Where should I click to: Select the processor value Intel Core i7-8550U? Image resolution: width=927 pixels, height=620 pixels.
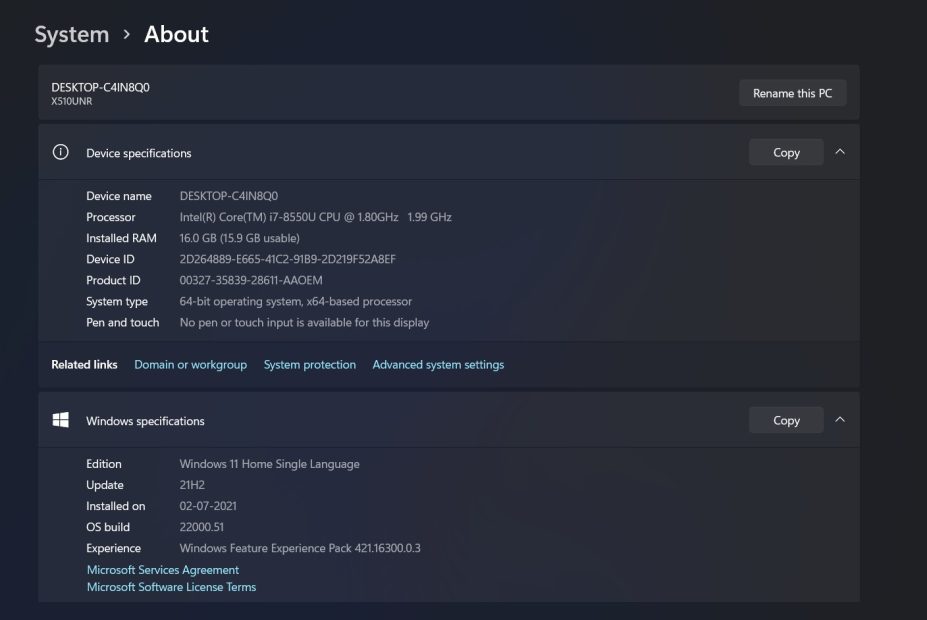coord(316,217)
